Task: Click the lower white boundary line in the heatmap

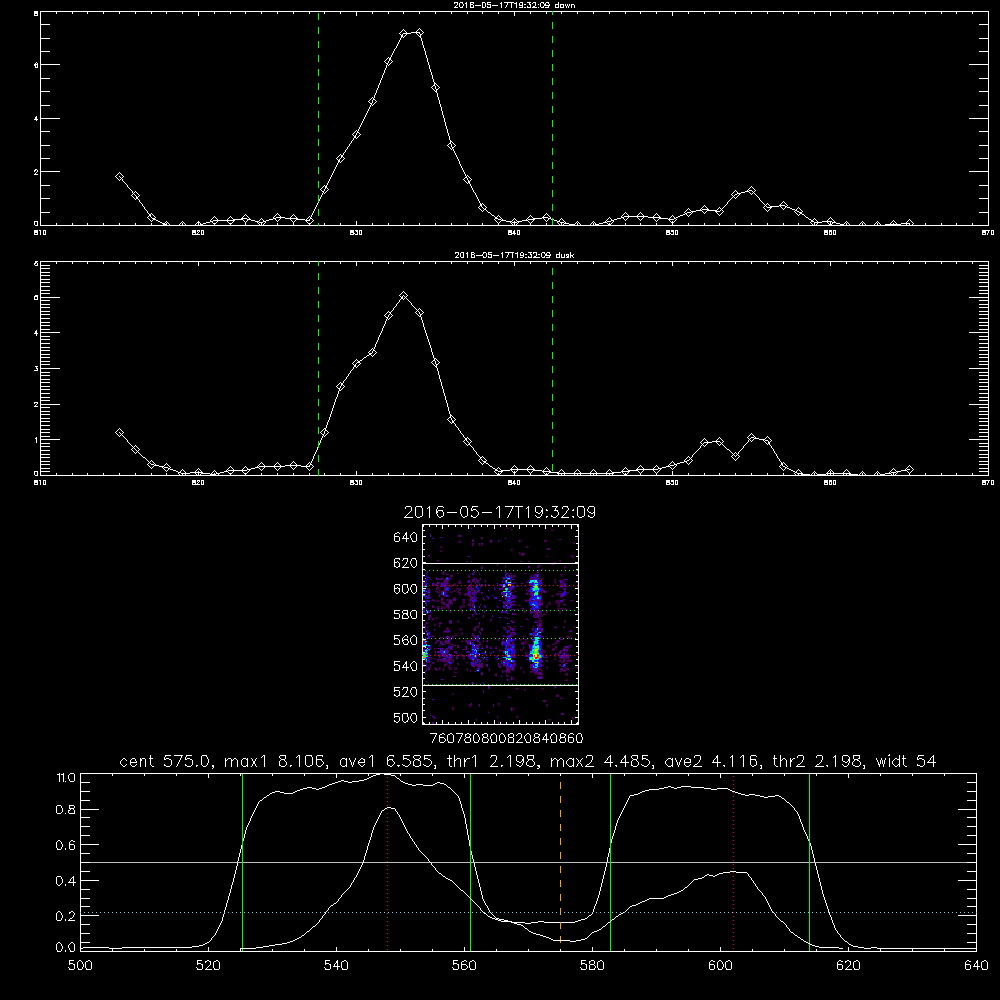Action: coord(501,685)
